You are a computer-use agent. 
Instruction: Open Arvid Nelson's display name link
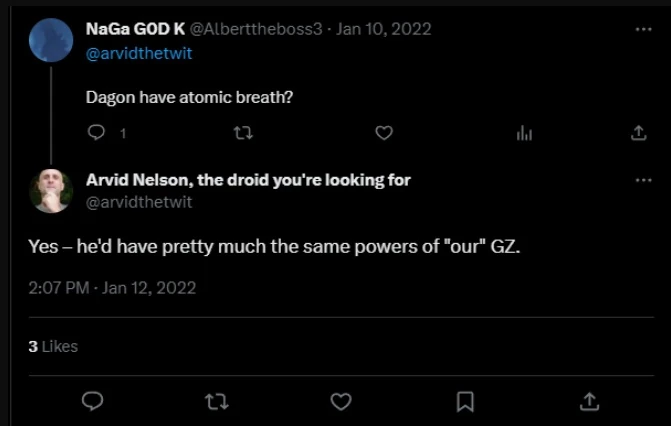tap(249, 180)
